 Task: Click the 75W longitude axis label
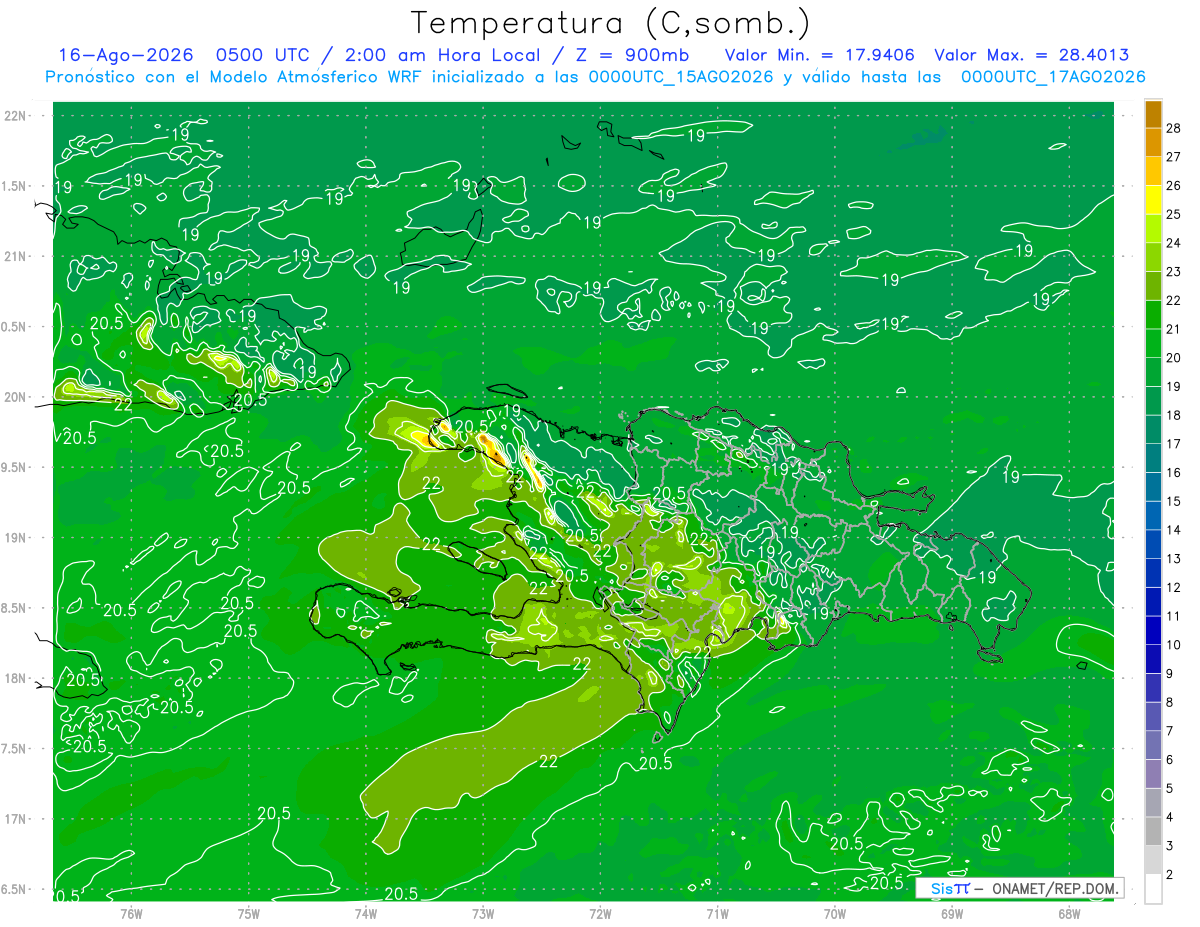point(248,913)
